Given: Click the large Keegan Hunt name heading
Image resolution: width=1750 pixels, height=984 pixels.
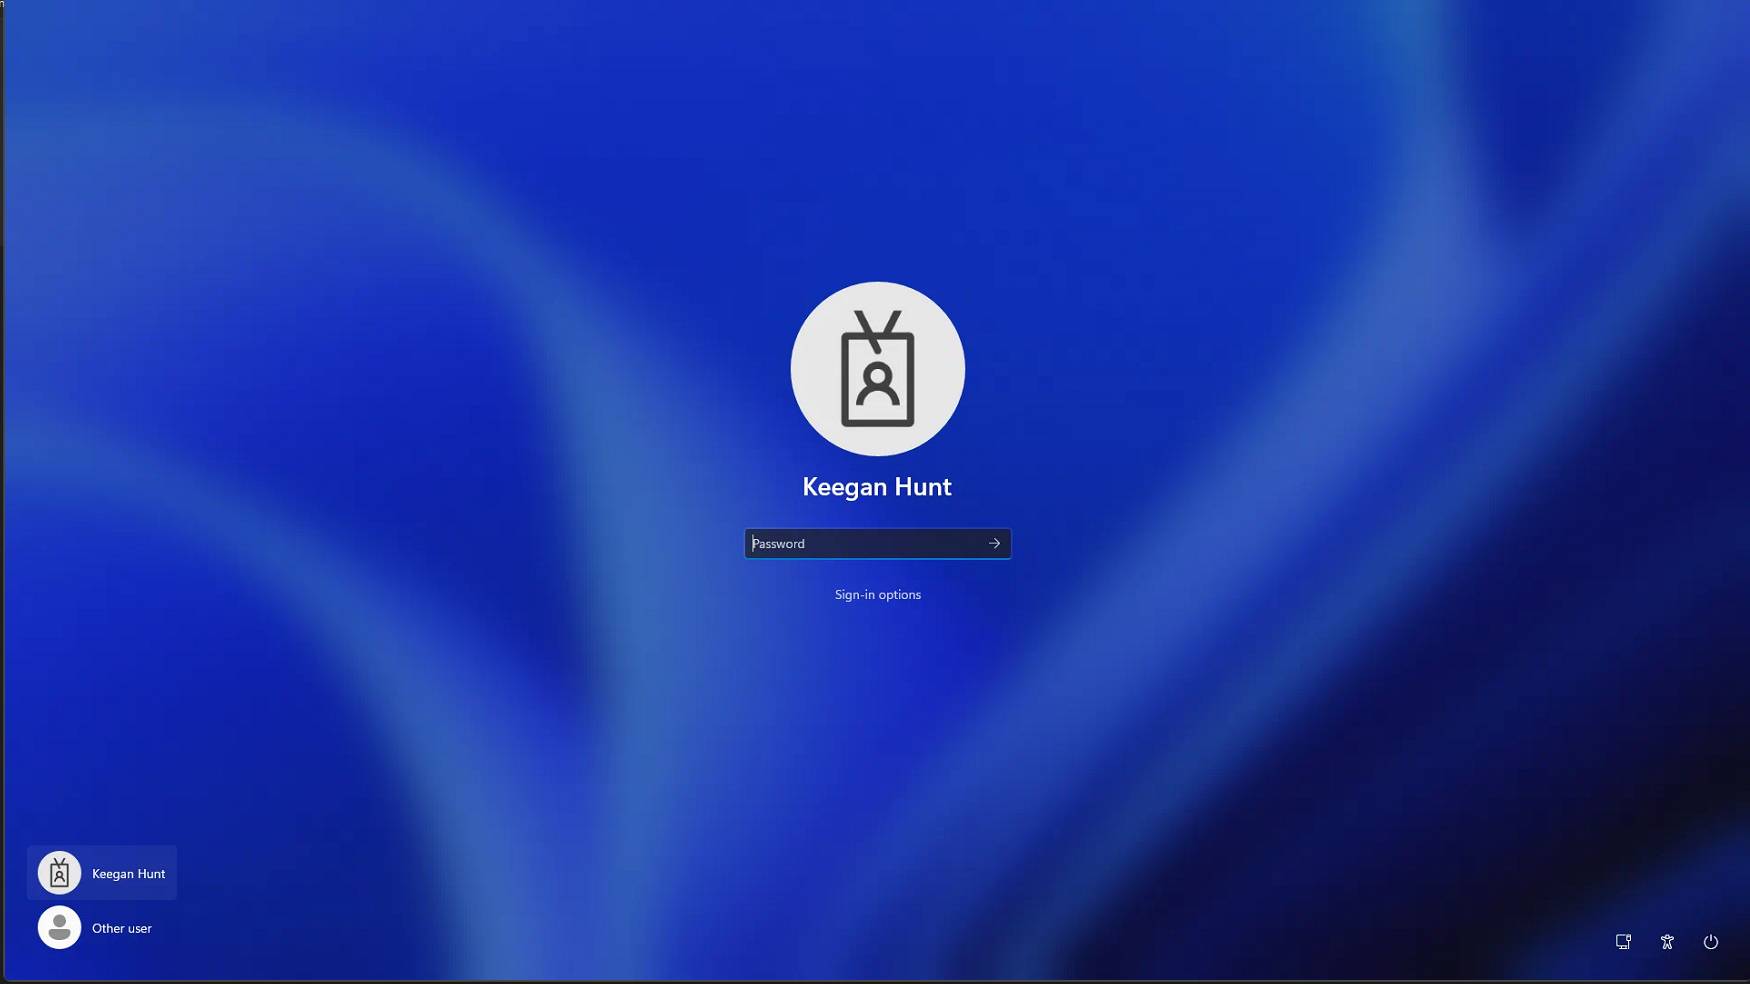Looking at the screenshot, I should click(x=877, y=487).
